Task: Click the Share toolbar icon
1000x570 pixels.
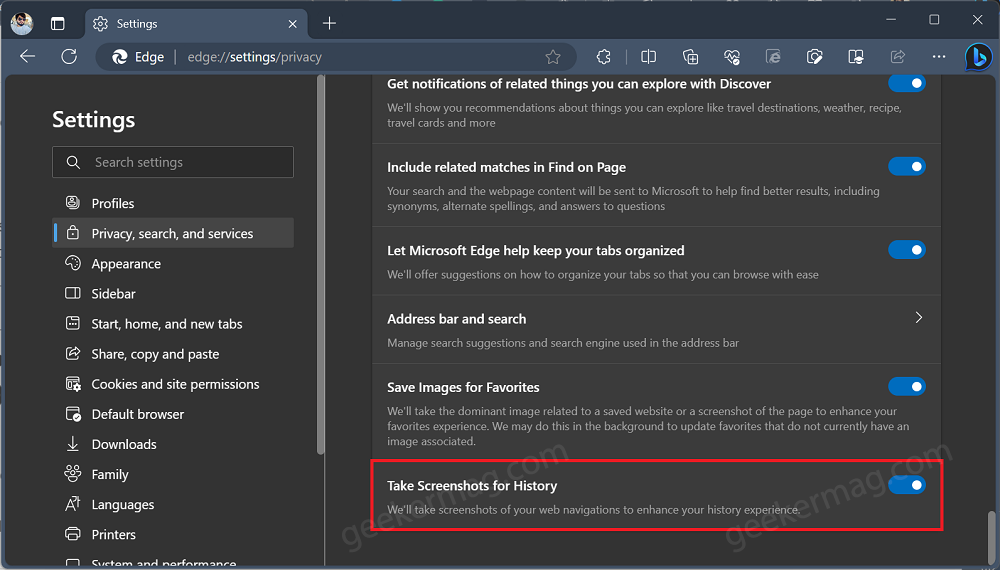Action: tap(897, 57)
